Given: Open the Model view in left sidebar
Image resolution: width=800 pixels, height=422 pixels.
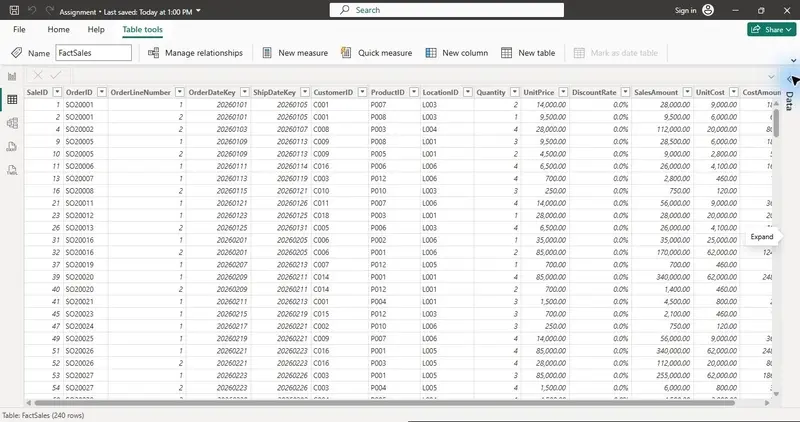Looking at the screenshot, I should point(12,123).
